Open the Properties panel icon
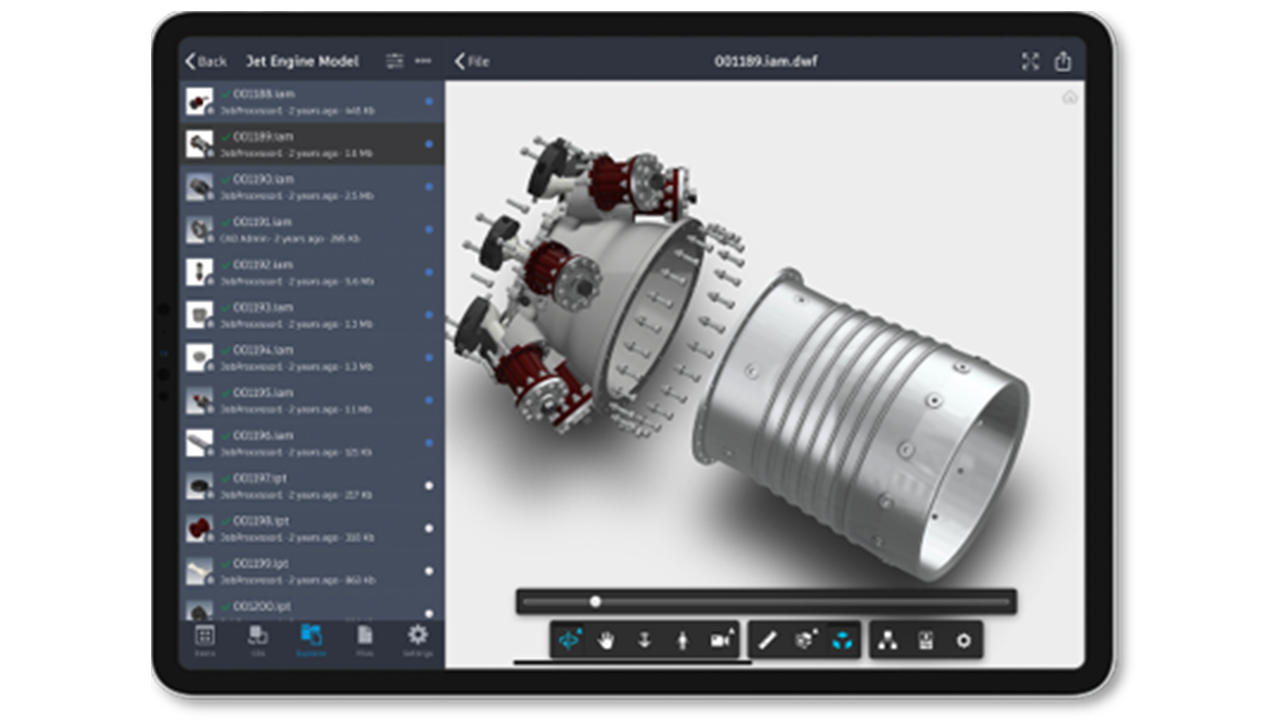The width and height of the screenshot is (1280, 720). tap(926, 641)
